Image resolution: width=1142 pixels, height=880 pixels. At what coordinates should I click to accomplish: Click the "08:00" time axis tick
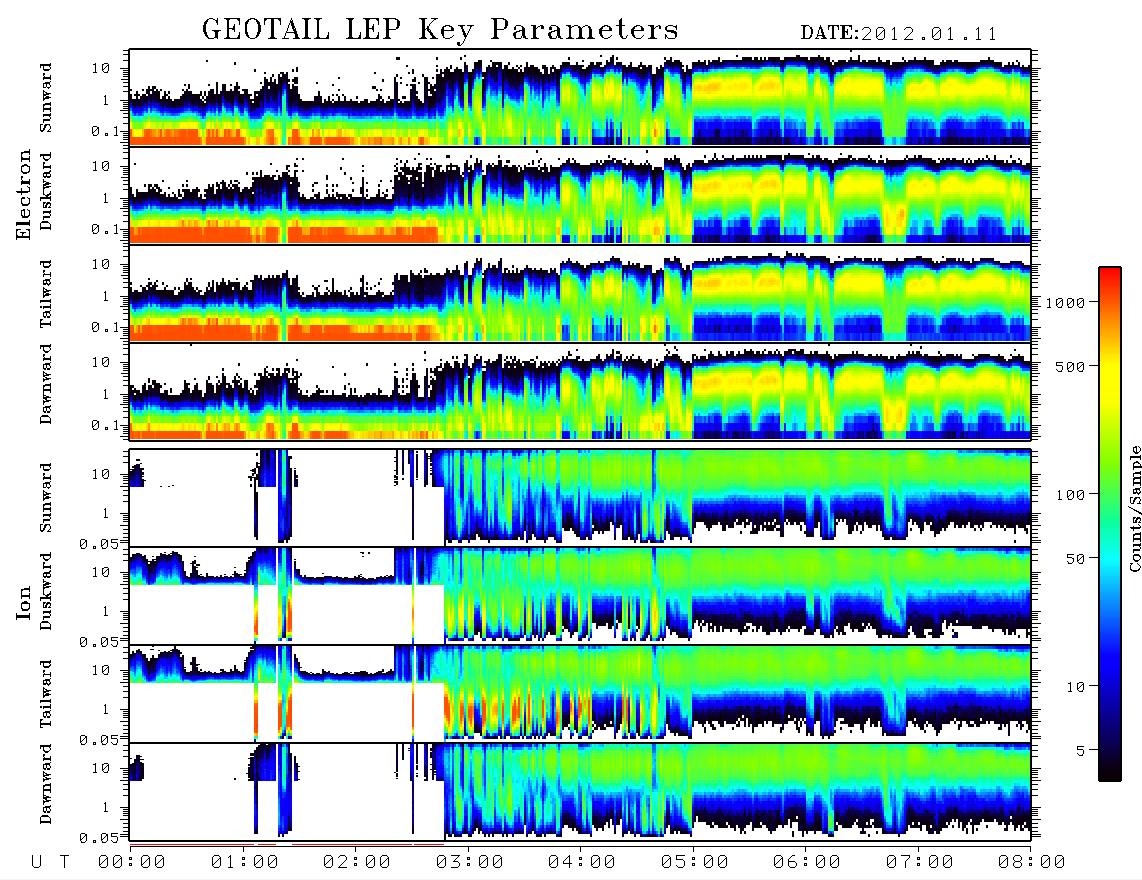[x=1031, y=862]
